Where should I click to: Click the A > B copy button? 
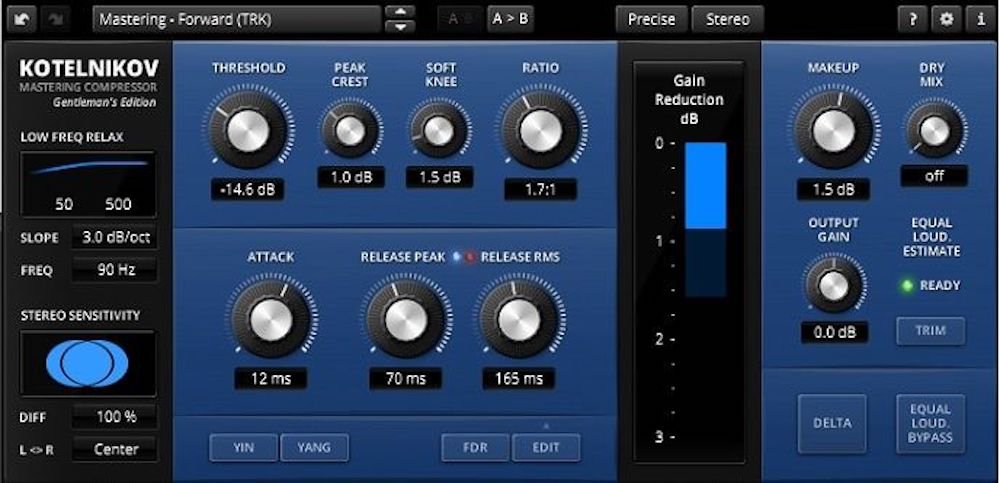click(x=511, y=19)
